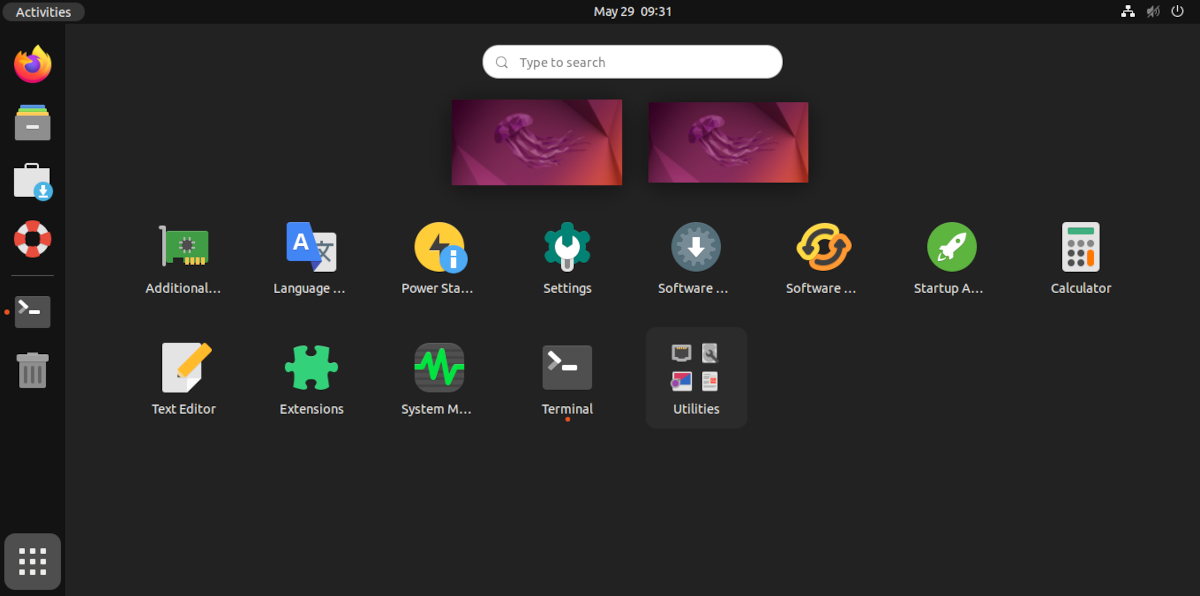Open the Extensions application

[311, 367]
